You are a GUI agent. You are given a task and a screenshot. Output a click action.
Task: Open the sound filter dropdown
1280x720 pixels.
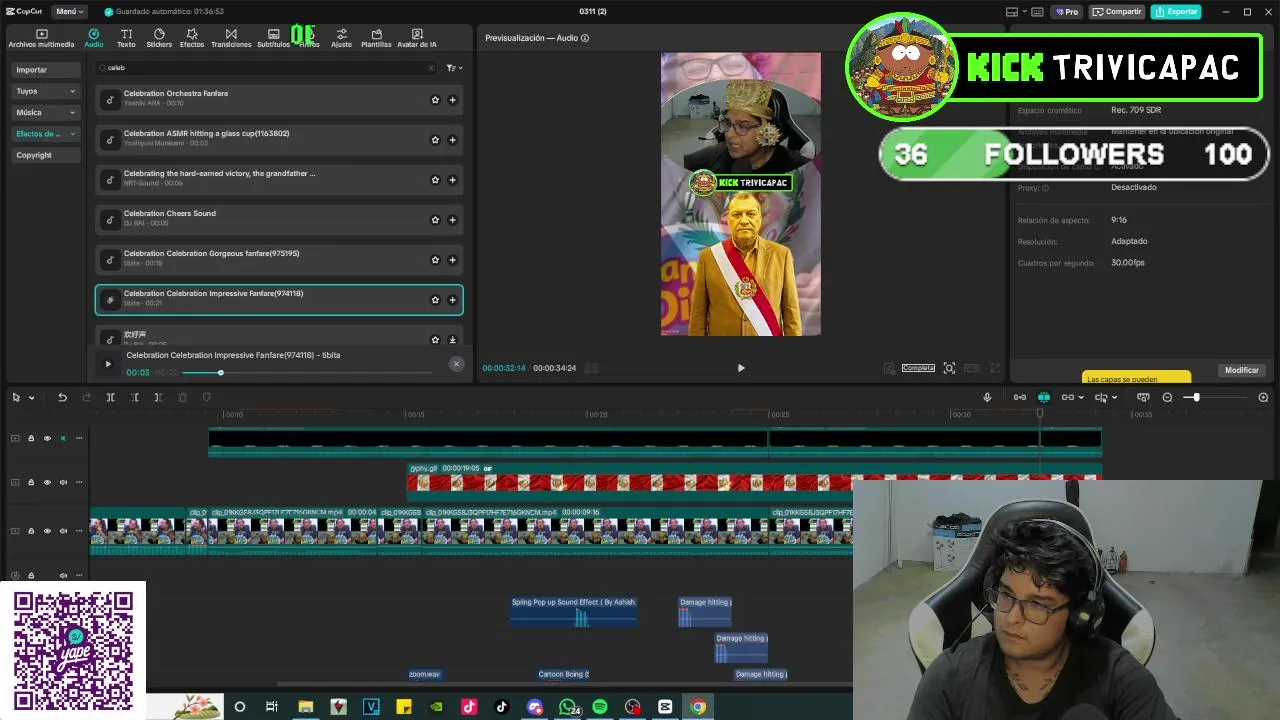[454, 68]
